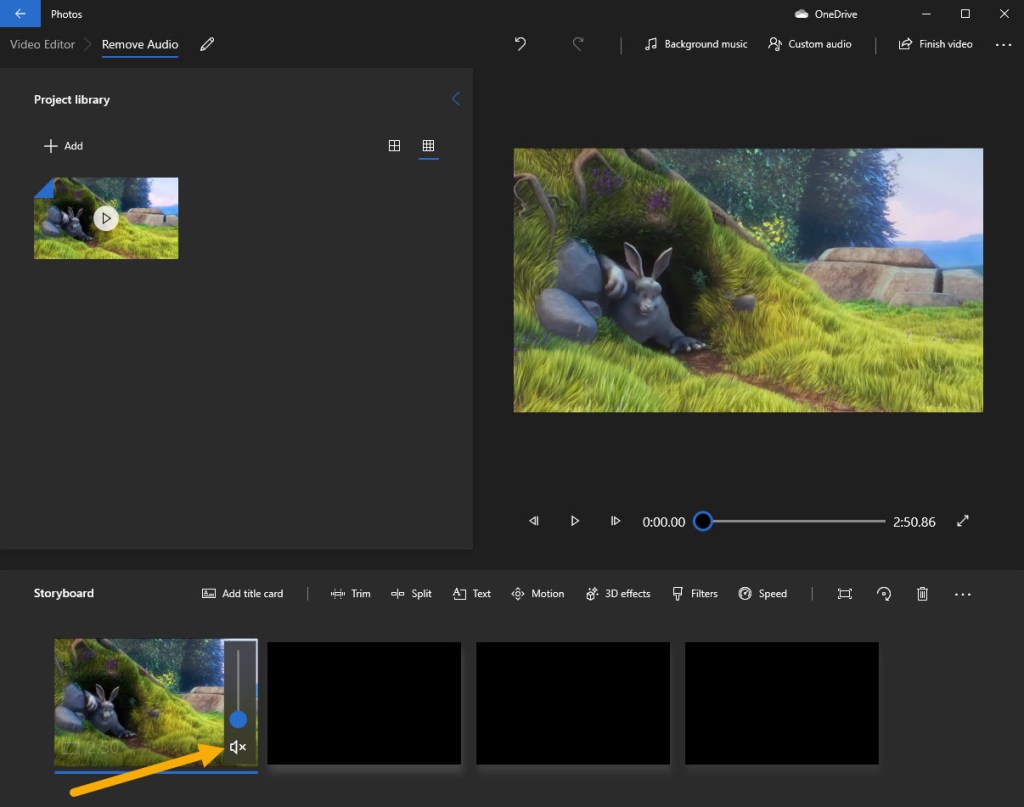Image resolution: width=1024 pixels, height=807 pixels.
Task: Go to Video Editor breadcrumb
Action: point(42,44)
